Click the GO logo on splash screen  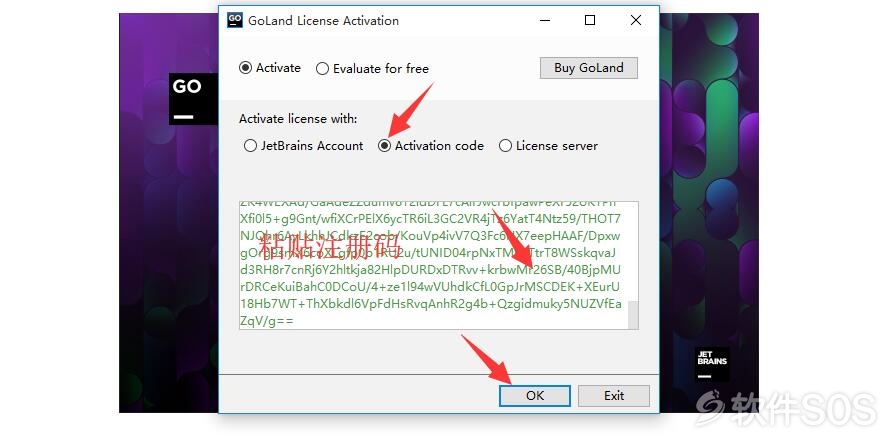[193, 99]
